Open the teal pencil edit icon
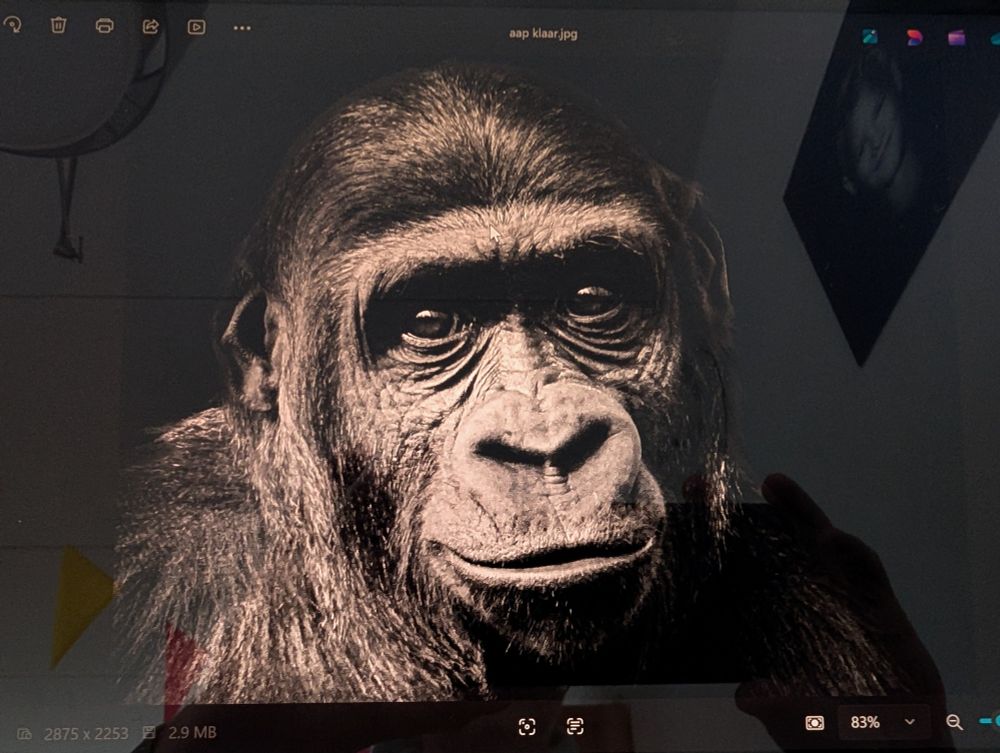The image size is (1000, 753). [x=869, y=36]
